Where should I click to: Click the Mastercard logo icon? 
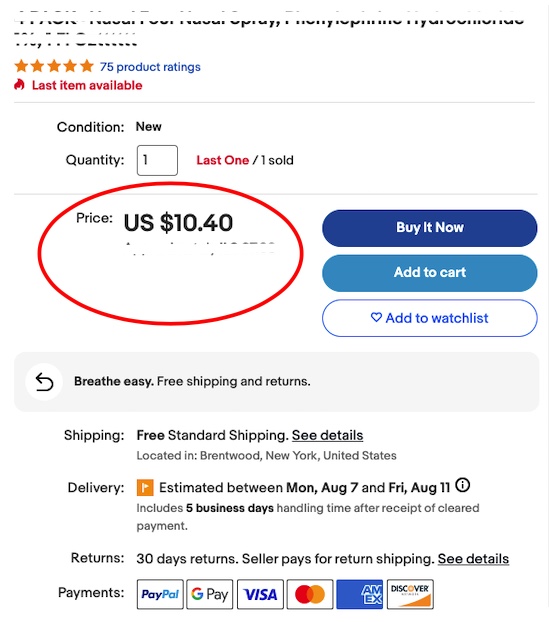[310, 594]
